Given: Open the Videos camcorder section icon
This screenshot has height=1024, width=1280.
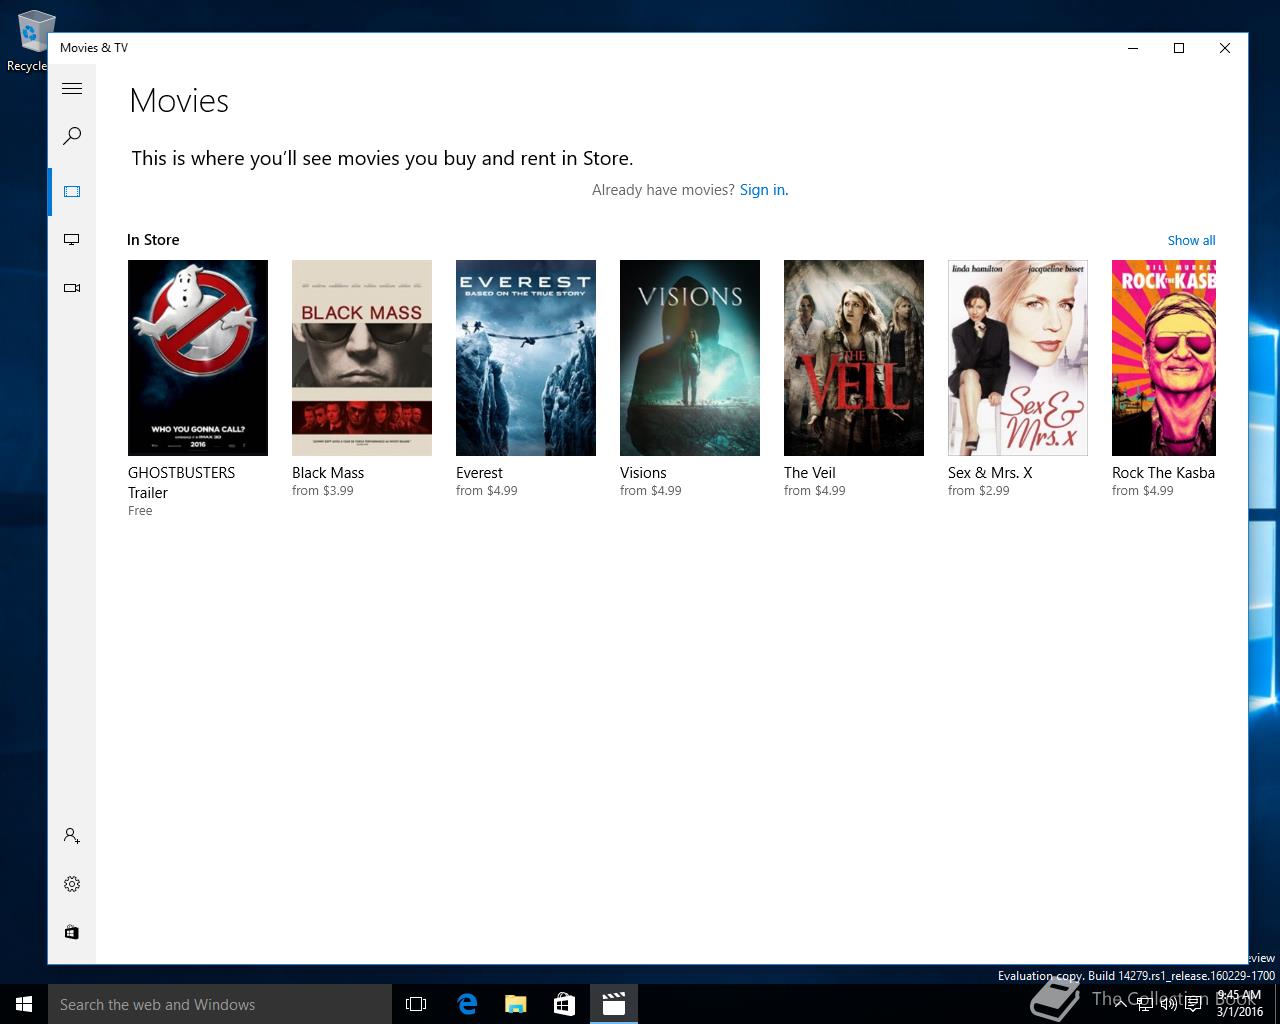Looking at the screenshot, I should click(x=72, y=287).
